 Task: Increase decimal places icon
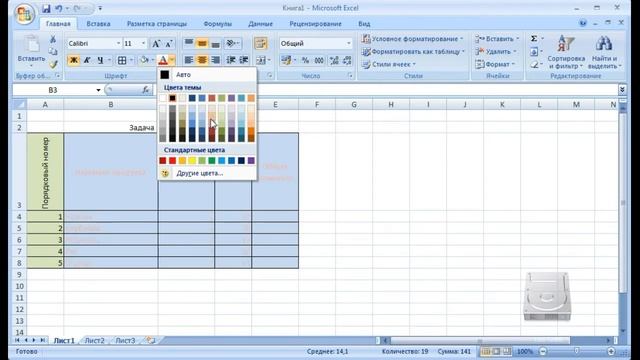(x=334, y=60)
